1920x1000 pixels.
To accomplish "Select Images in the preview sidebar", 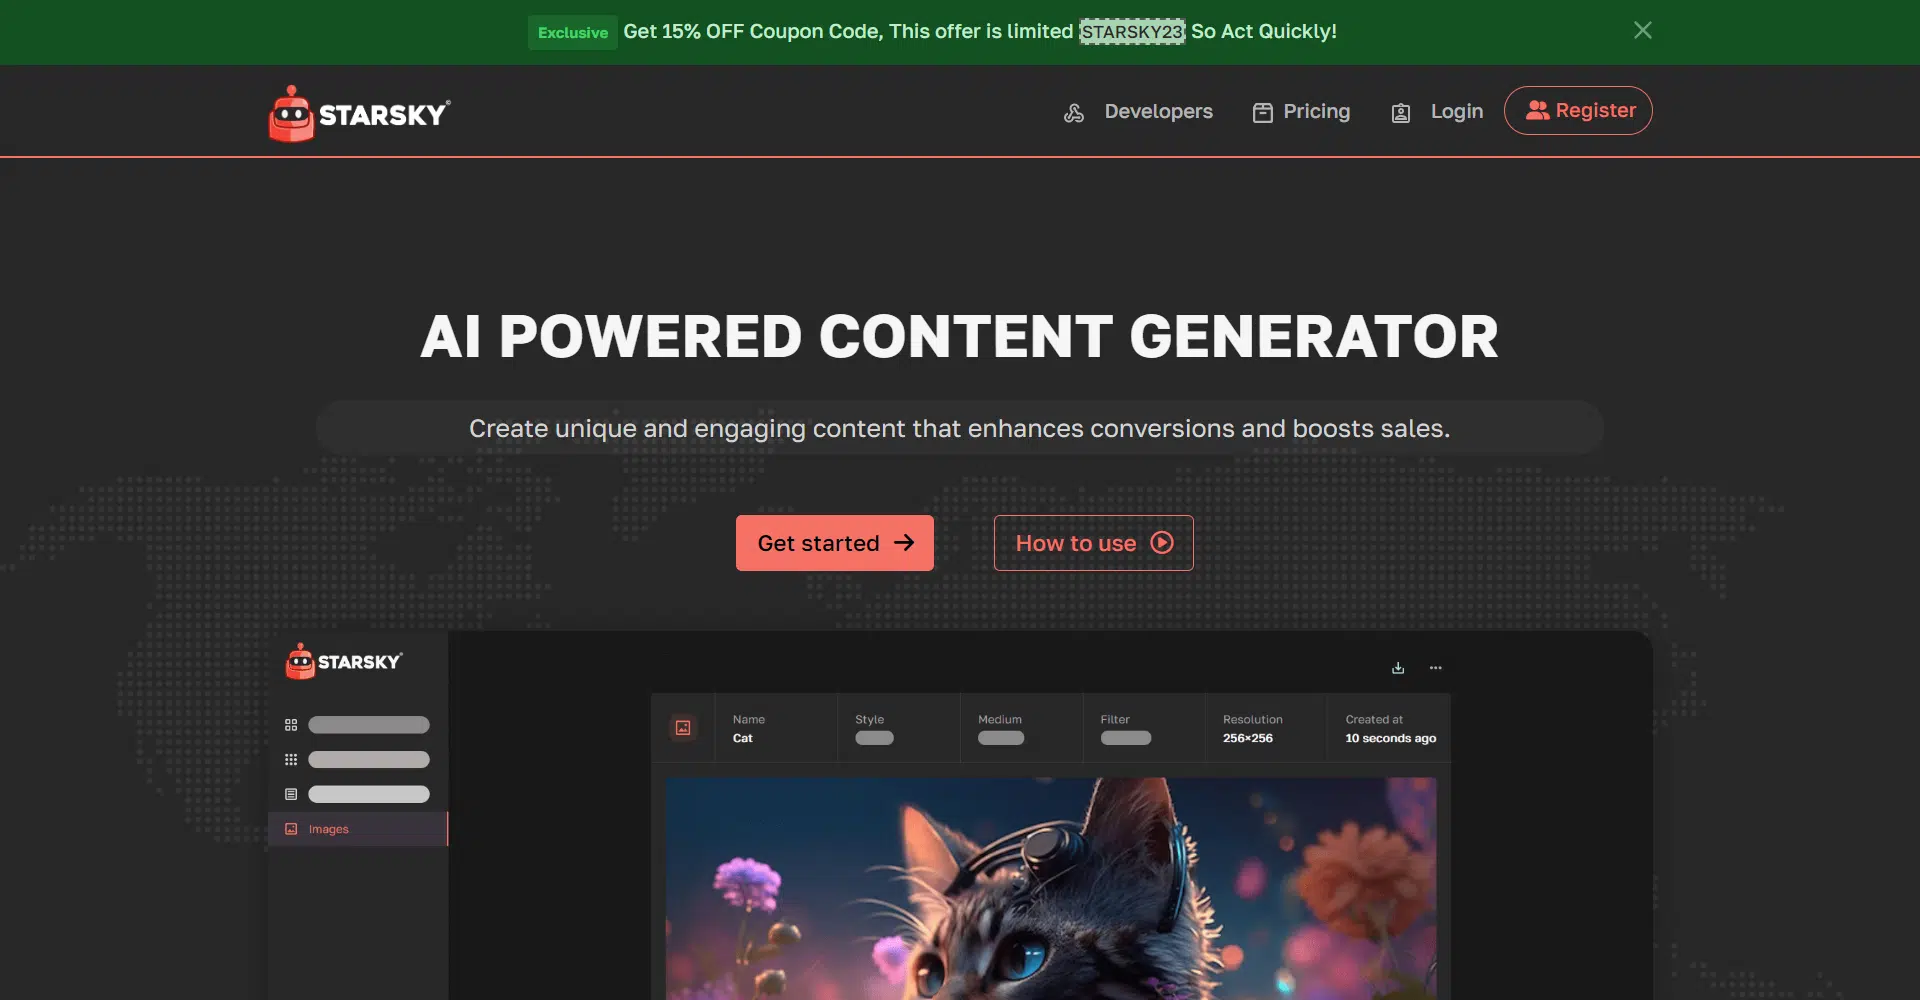I will pyautogui.click(x=329, y=829).
